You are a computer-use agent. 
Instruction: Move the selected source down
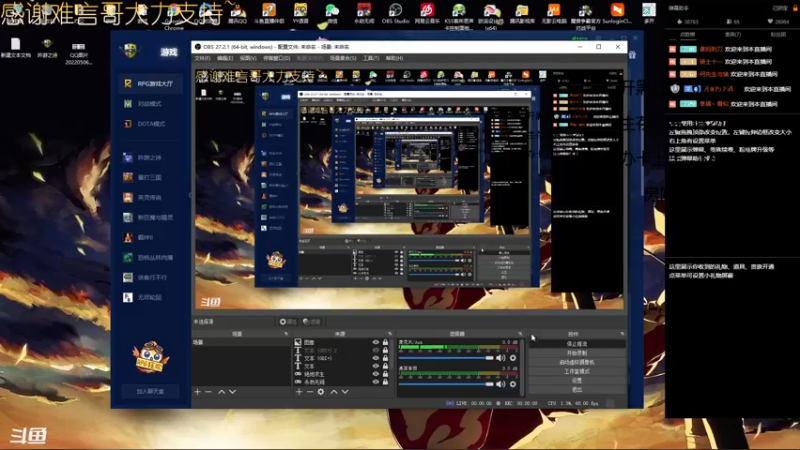tap(345, 392)
